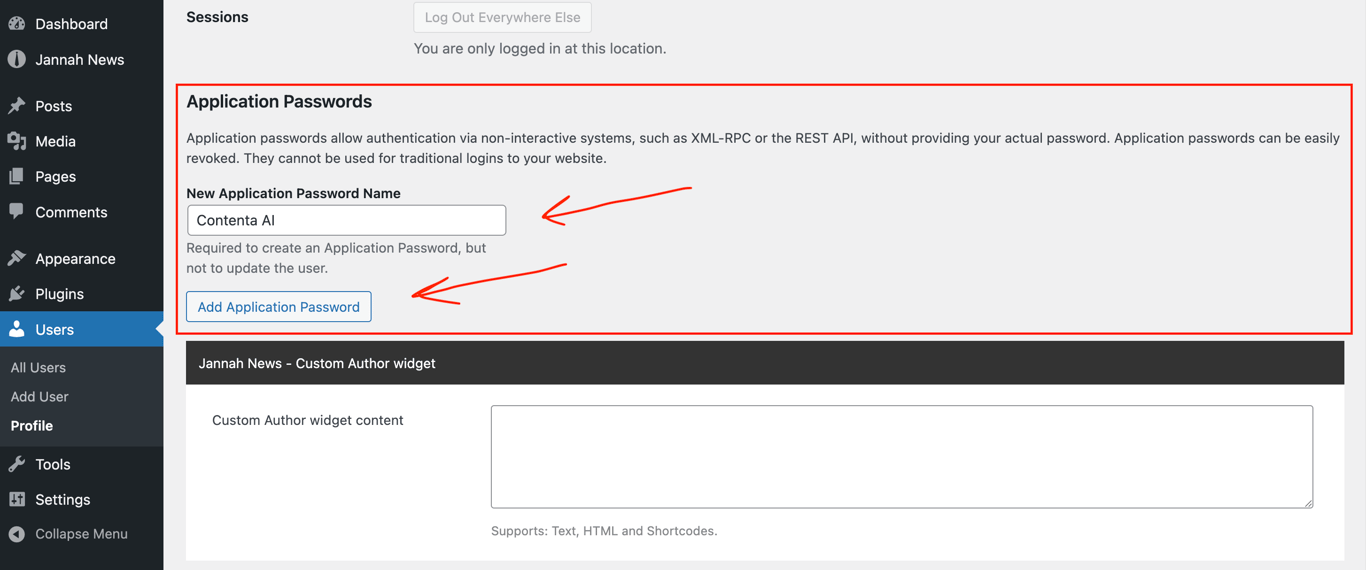
Task: Click inside Custom Author widget content textarea
Action: [x=900, y=456]
